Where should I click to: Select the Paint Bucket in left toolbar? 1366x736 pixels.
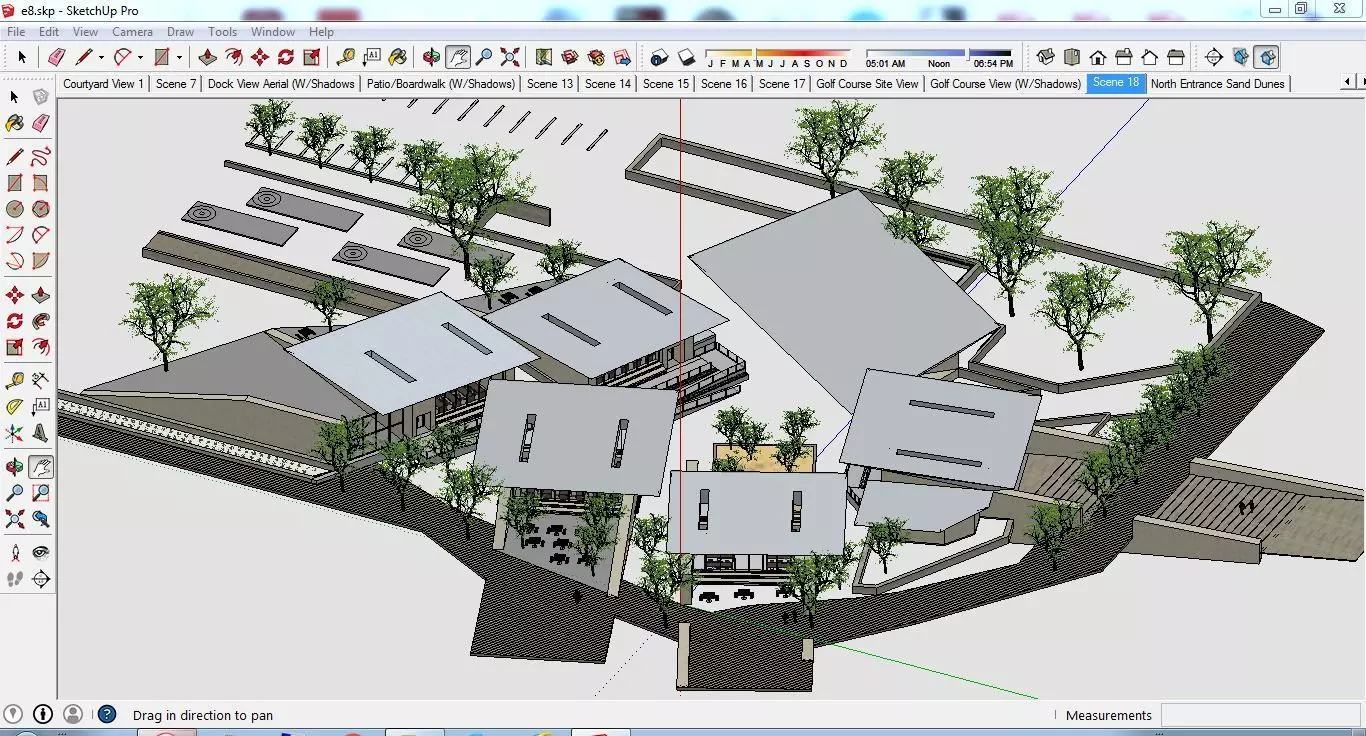(x=14, y=123)
